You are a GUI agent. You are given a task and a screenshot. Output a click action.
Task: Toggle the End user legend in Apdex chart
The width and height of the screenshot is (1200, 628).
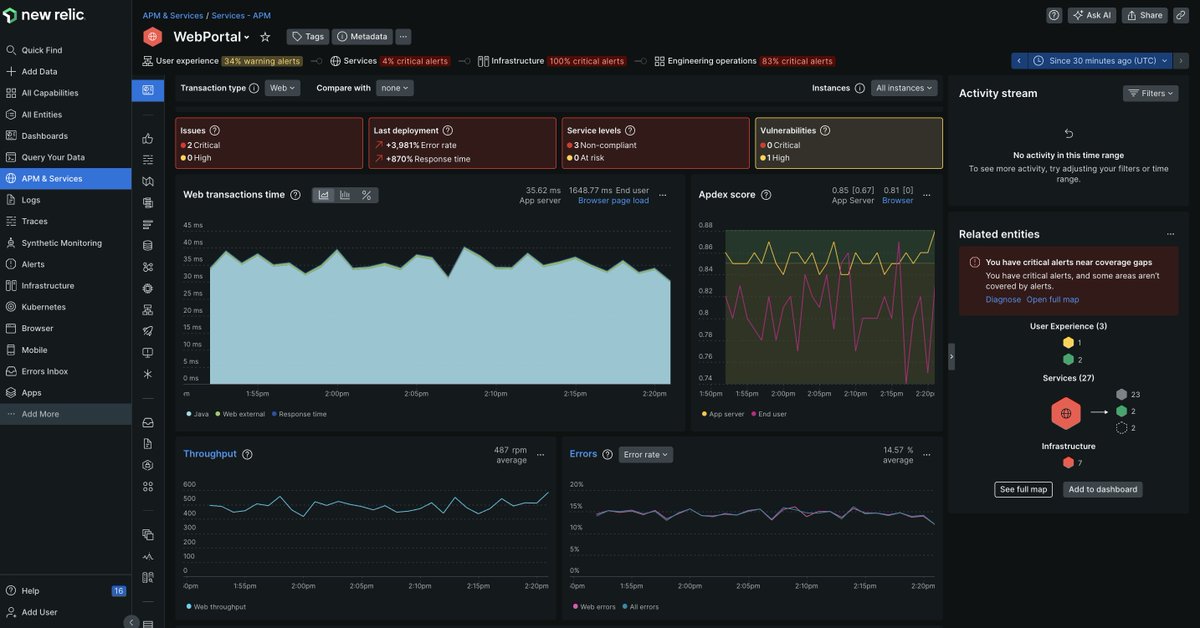pos(767,414)
